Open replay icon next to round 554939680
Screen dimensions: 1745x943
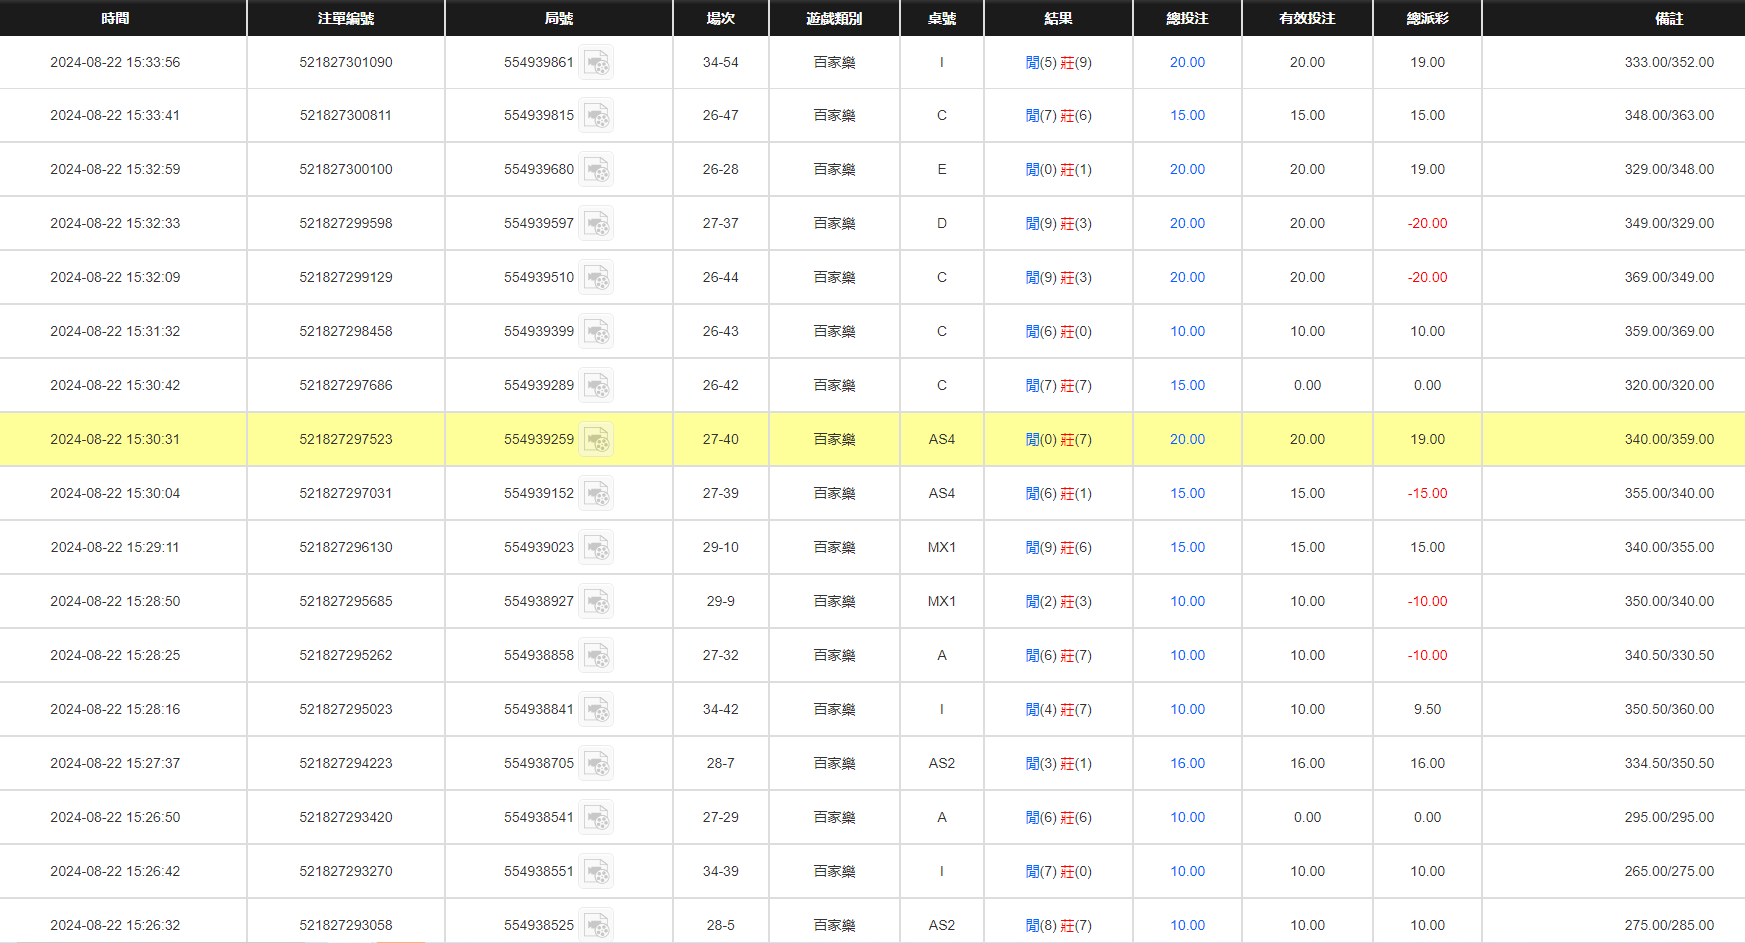point(597,170)
